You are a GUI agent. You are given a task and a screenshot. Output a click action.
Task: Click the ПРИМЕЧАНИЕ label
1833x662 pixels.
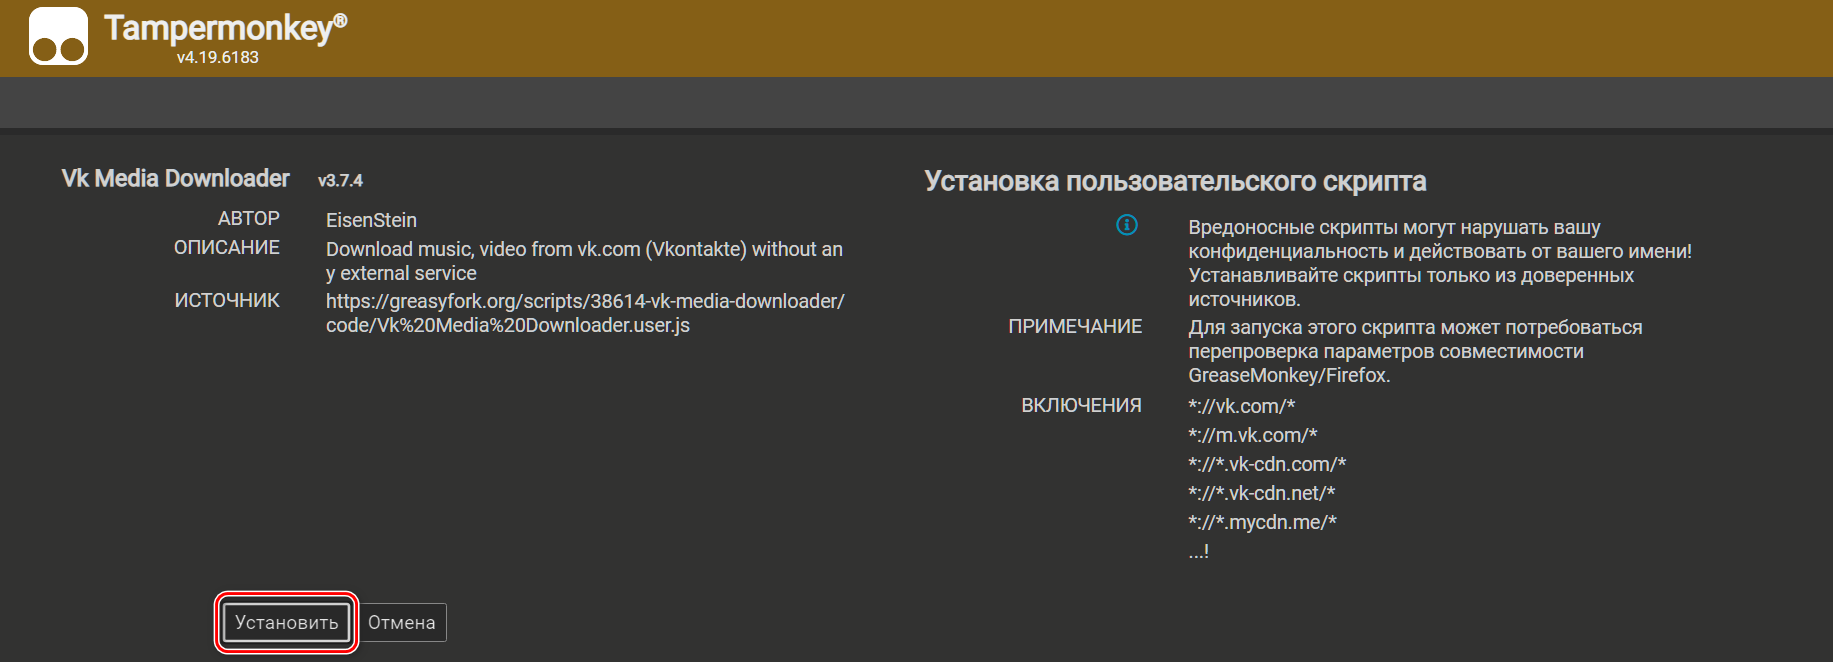[1075, 326]
